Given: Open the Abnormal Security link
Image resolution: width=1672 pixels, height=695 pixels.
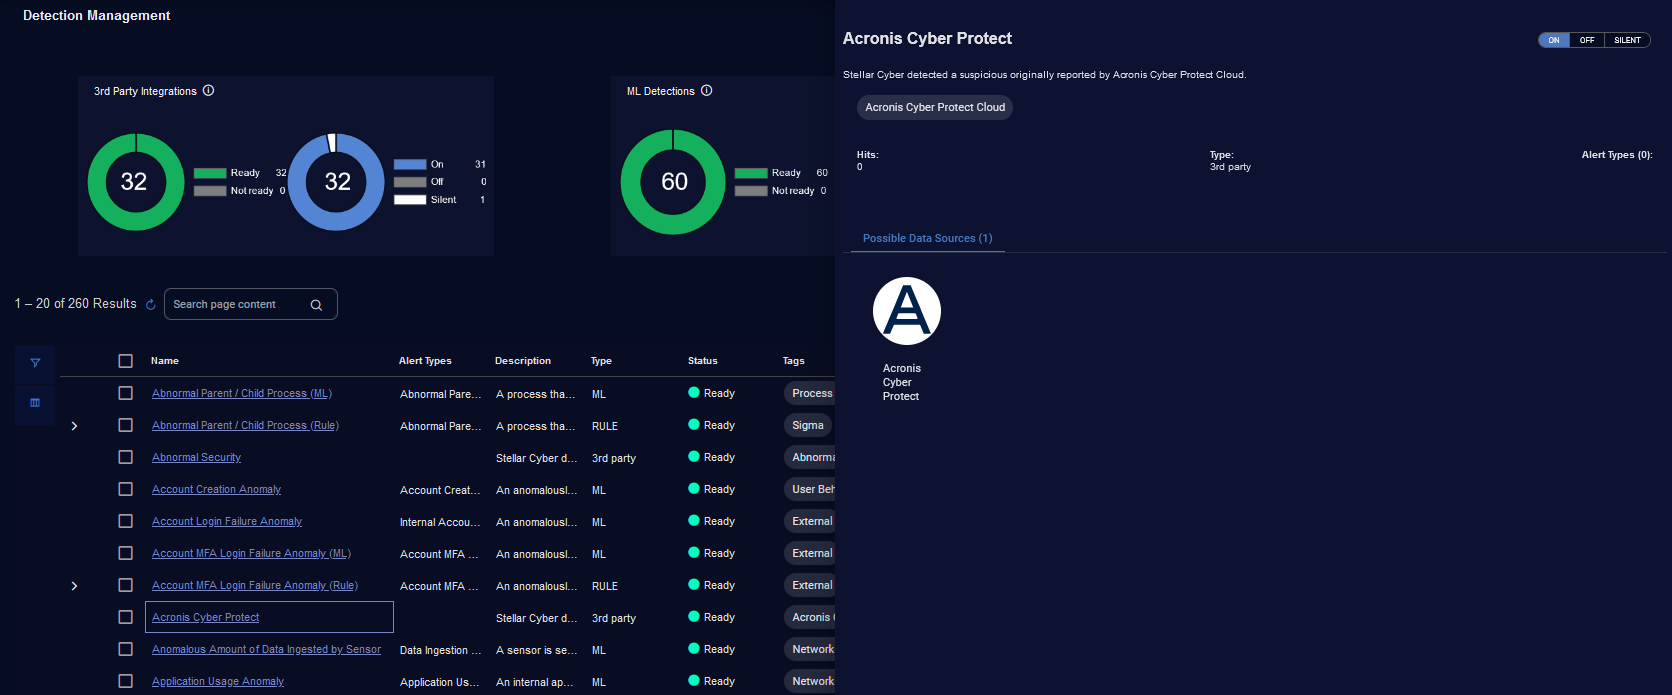Looking at the screenshot, I should pyautogui.click(x=196, y=457).
